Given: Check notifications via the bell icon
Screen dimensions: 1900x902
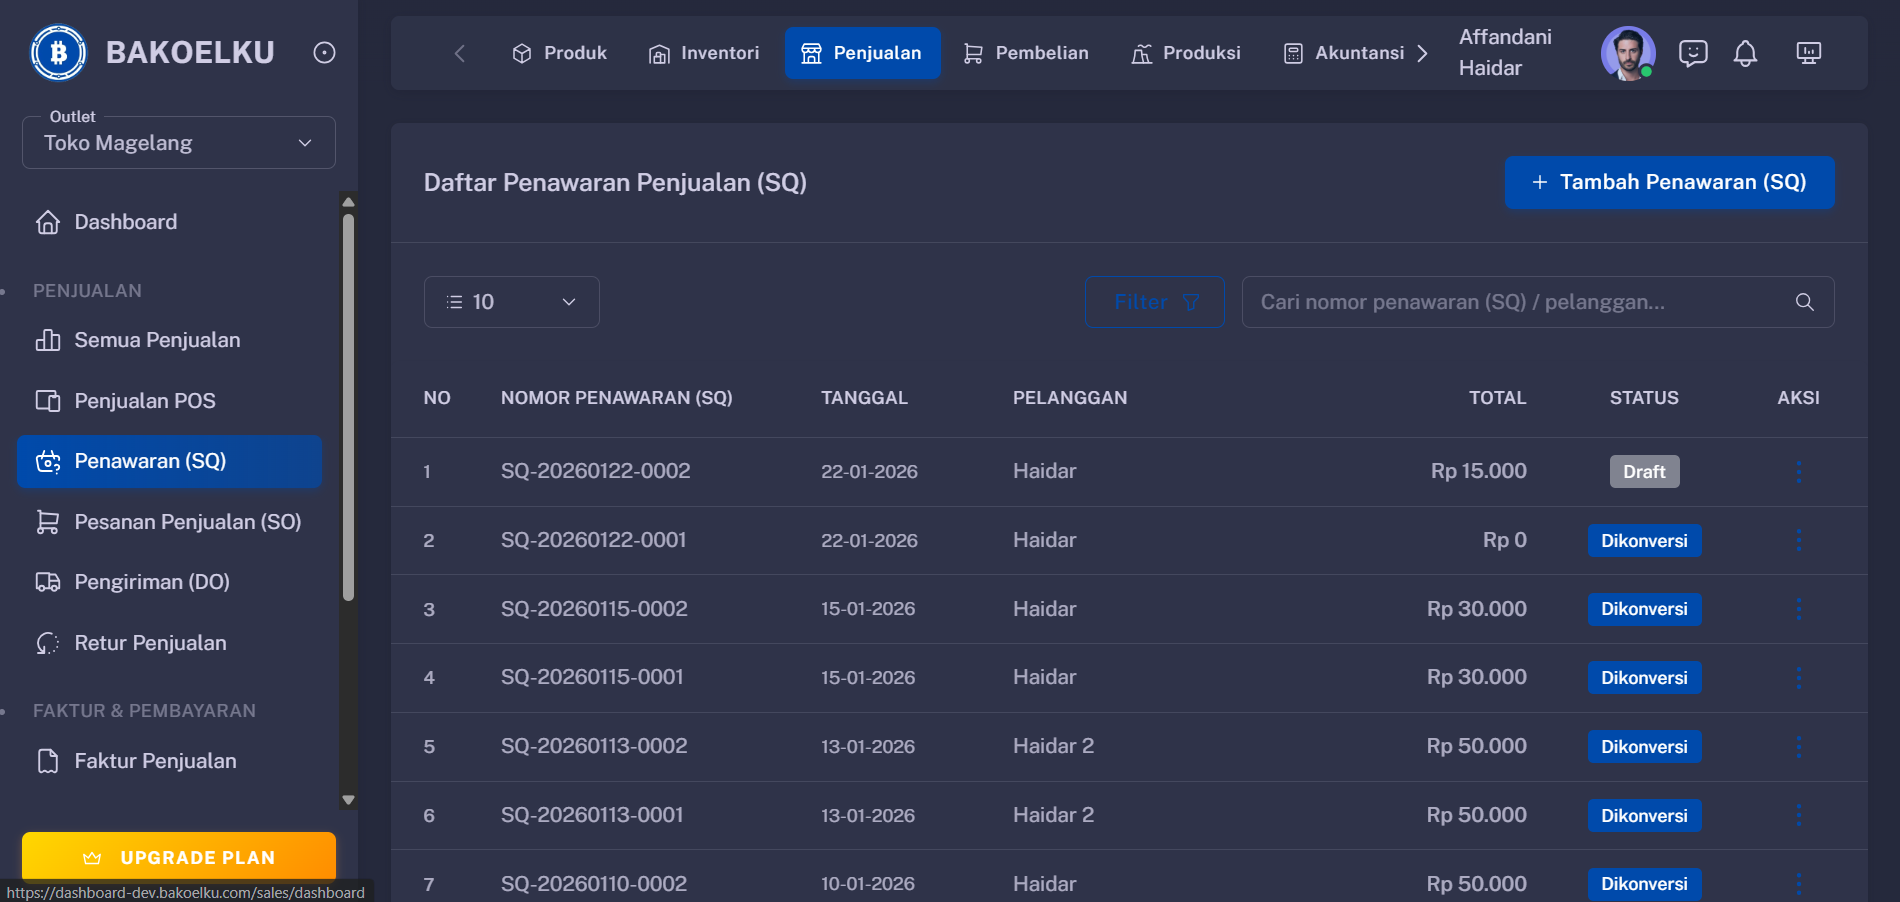Looking at the screenshot, I should [x=1746, y=53].
